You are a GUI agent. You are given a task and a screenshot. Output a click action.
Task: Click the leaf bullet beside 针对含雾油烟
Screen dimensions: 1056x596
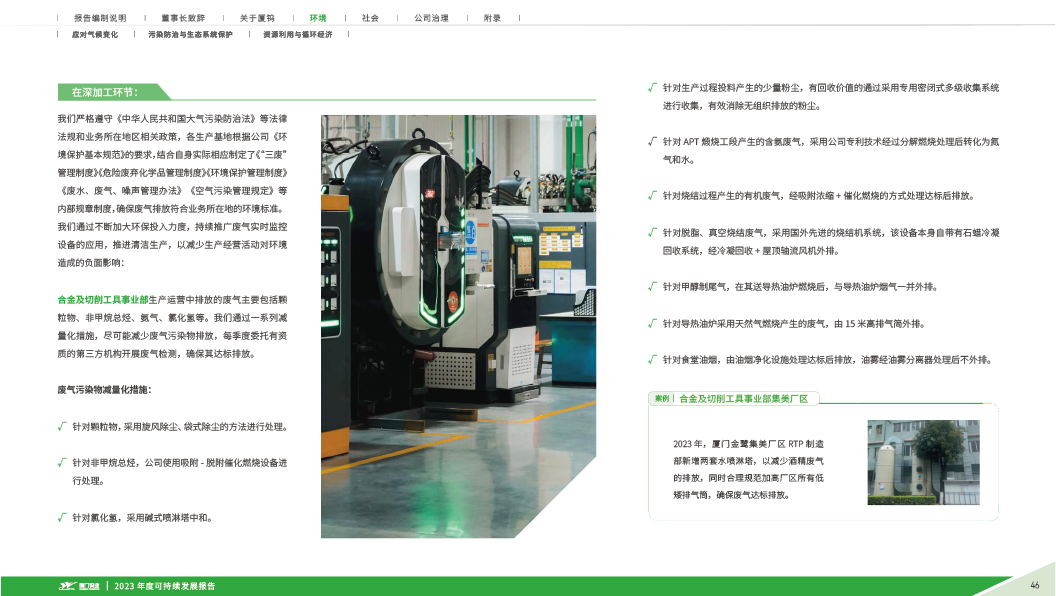[652, 358]
